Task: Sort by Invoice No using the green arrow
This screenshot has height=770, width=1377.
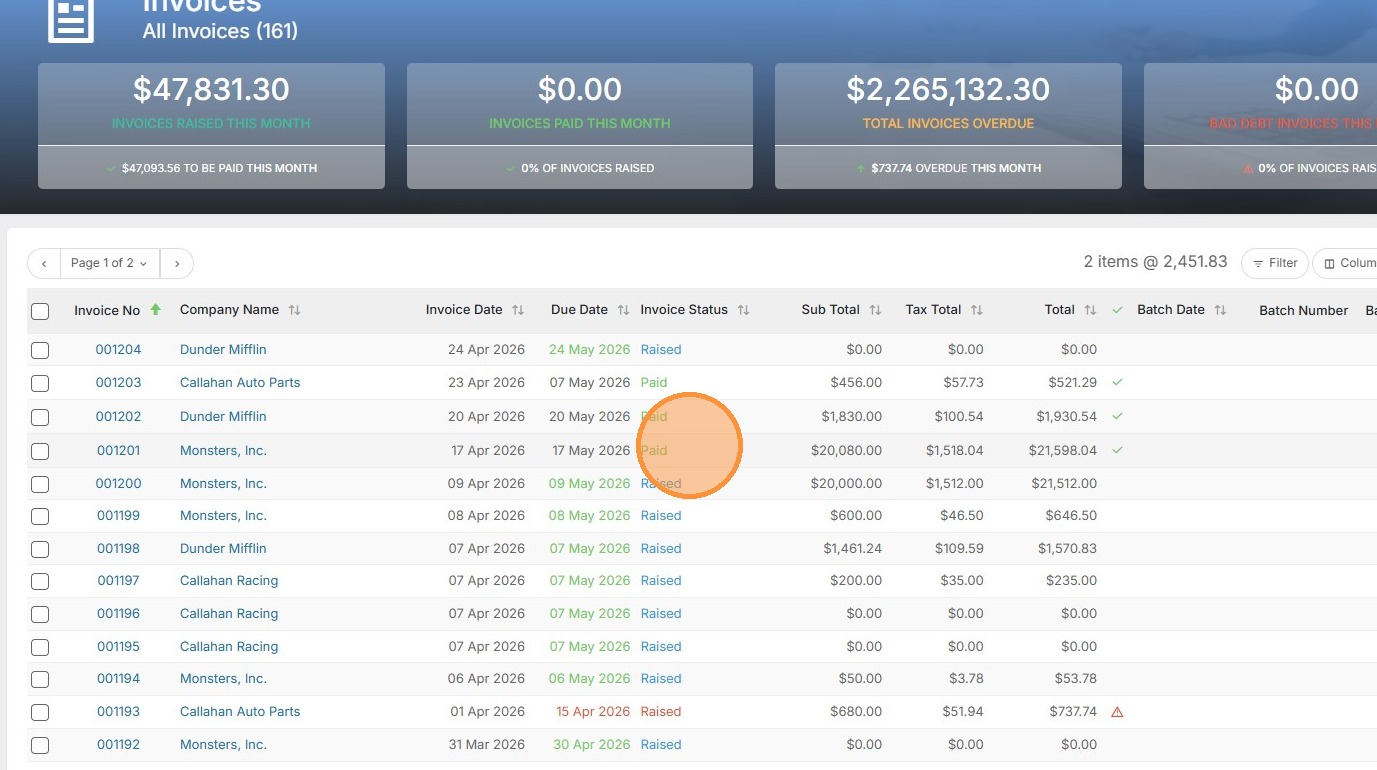Action: point(155,310)
